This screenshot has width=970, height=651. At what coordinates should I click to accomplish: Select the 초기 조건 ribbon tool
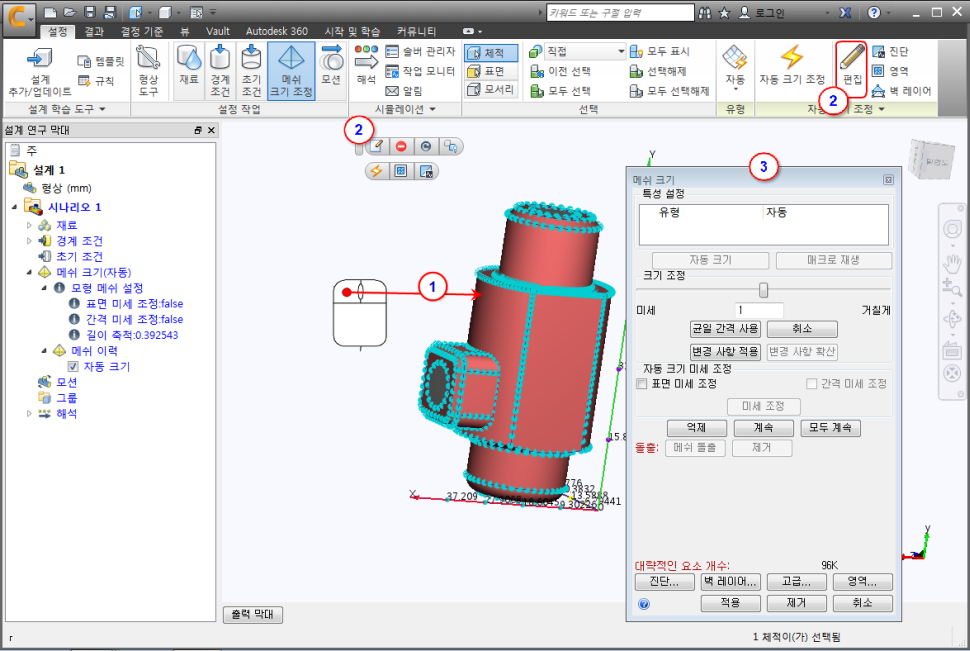coord(251,71)
